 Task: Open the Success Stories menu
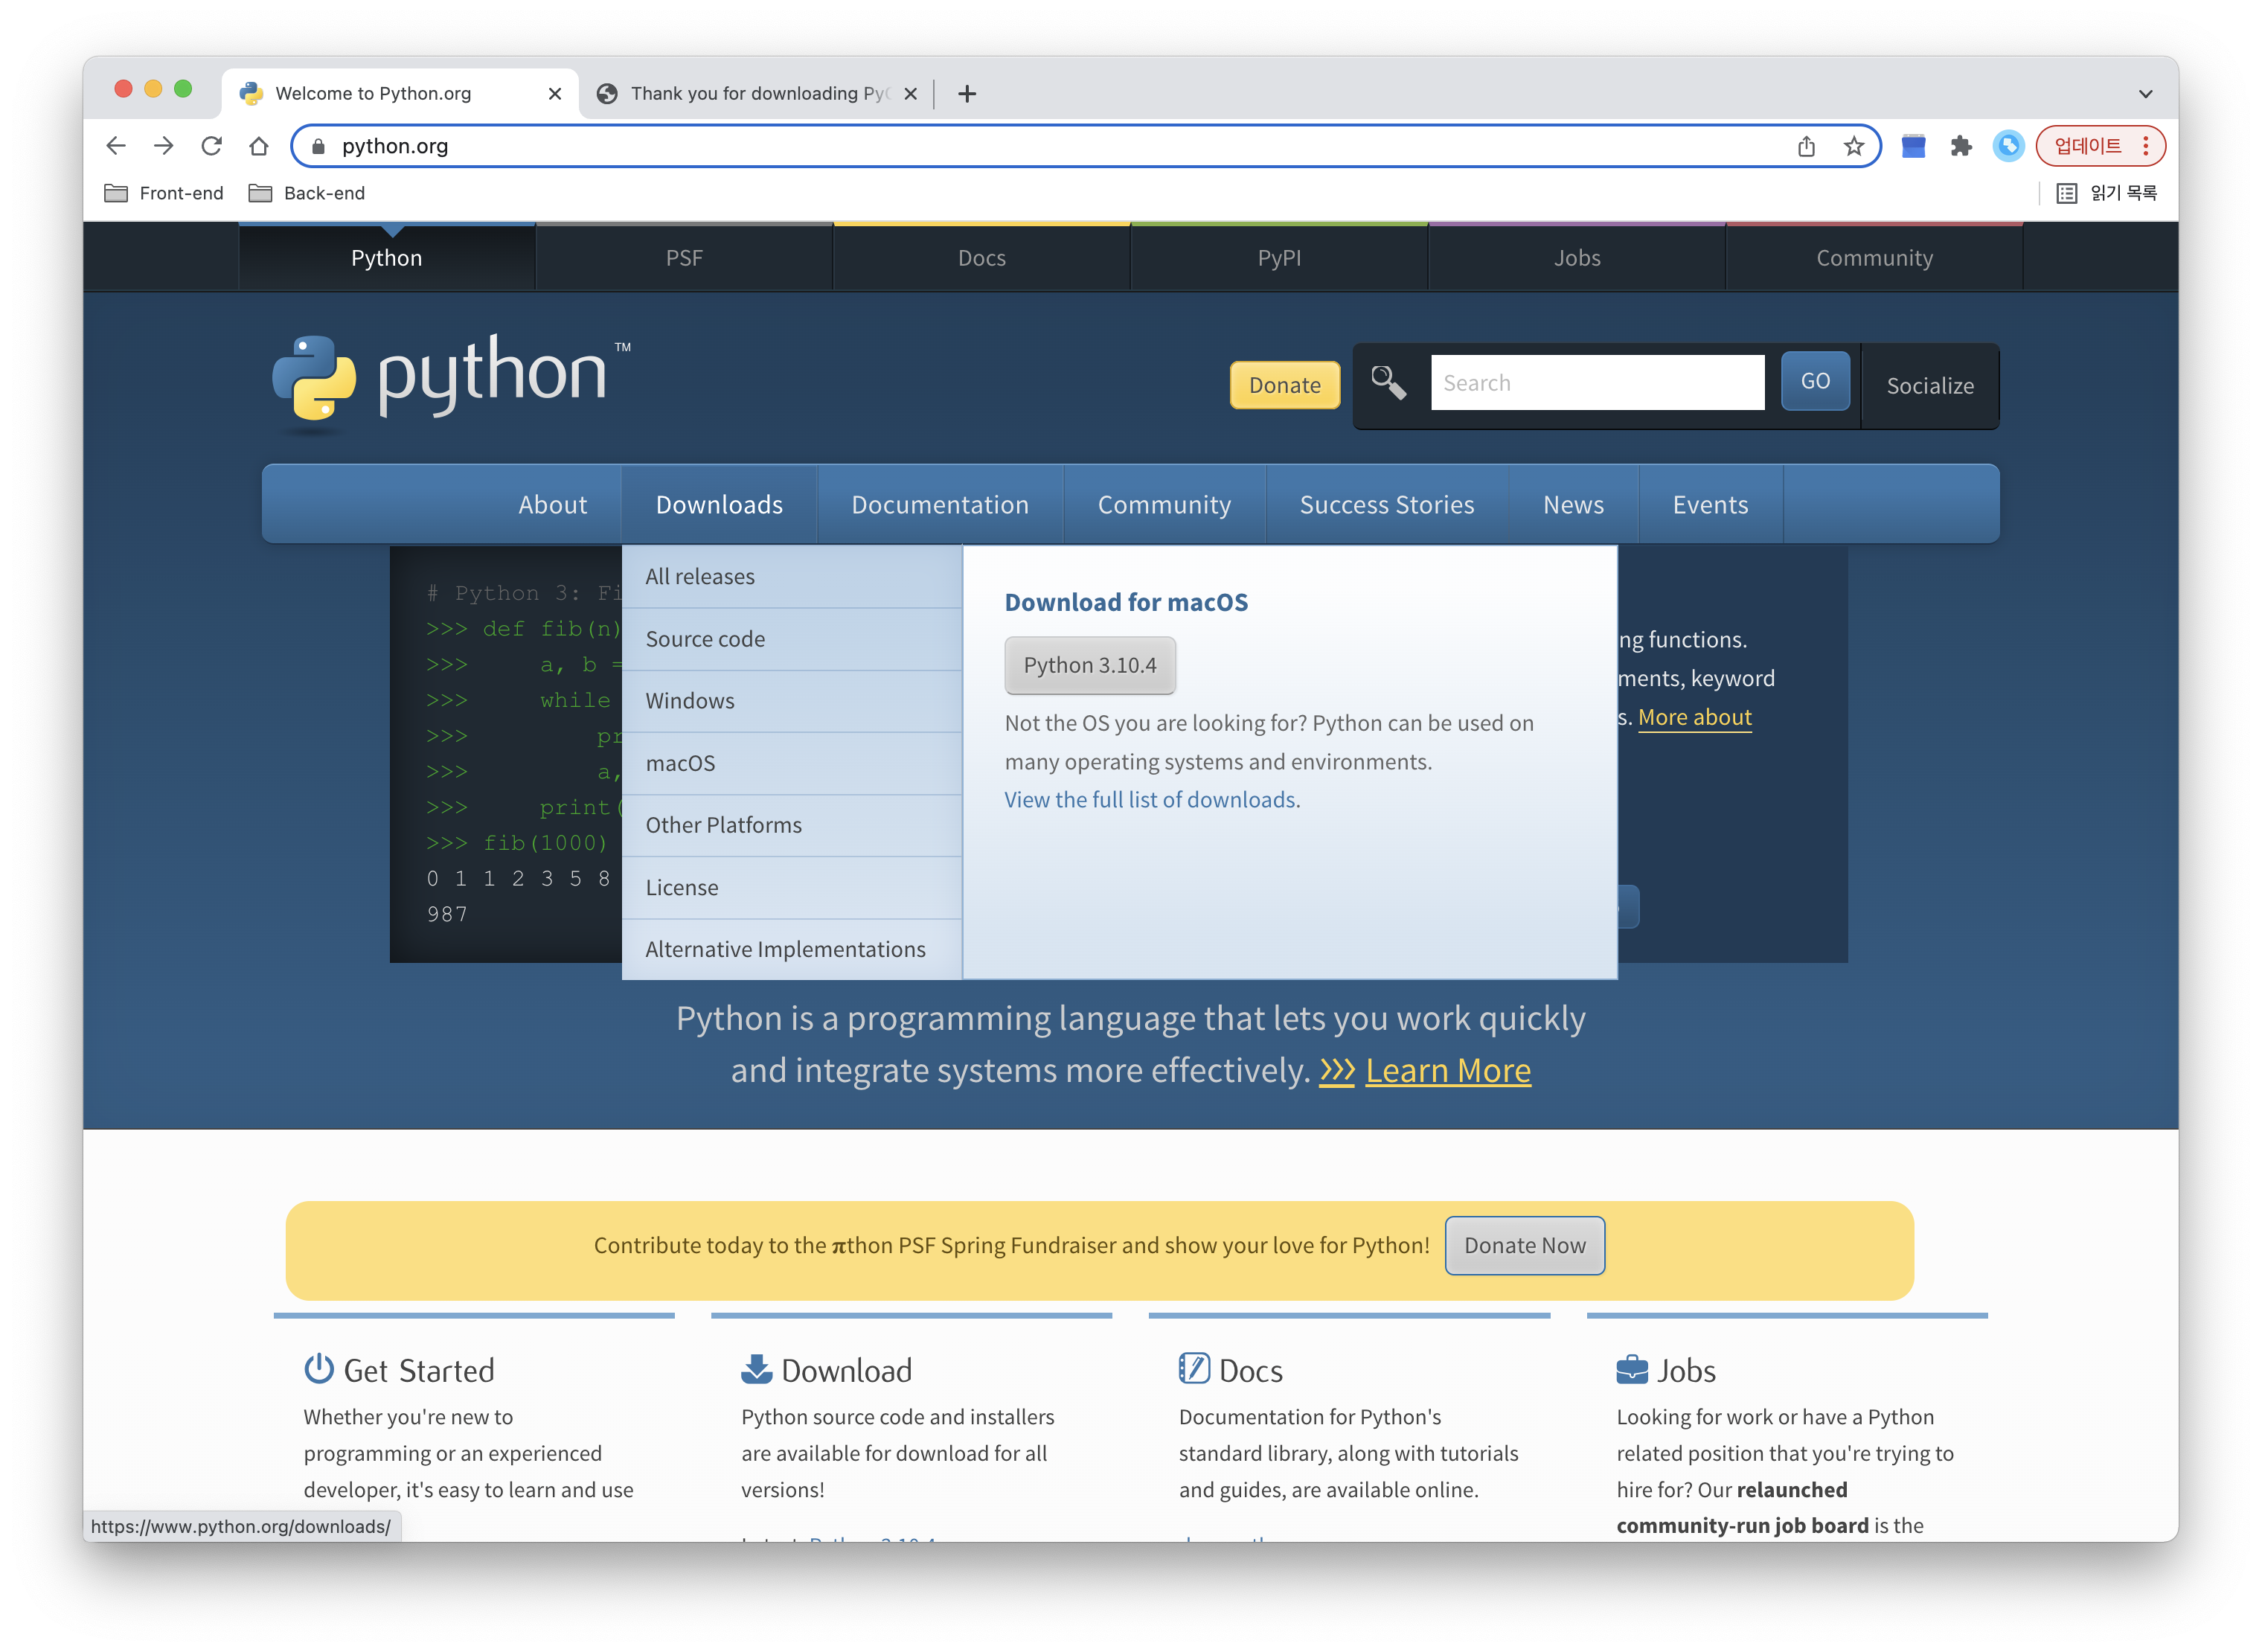(x=1387, y=505)
